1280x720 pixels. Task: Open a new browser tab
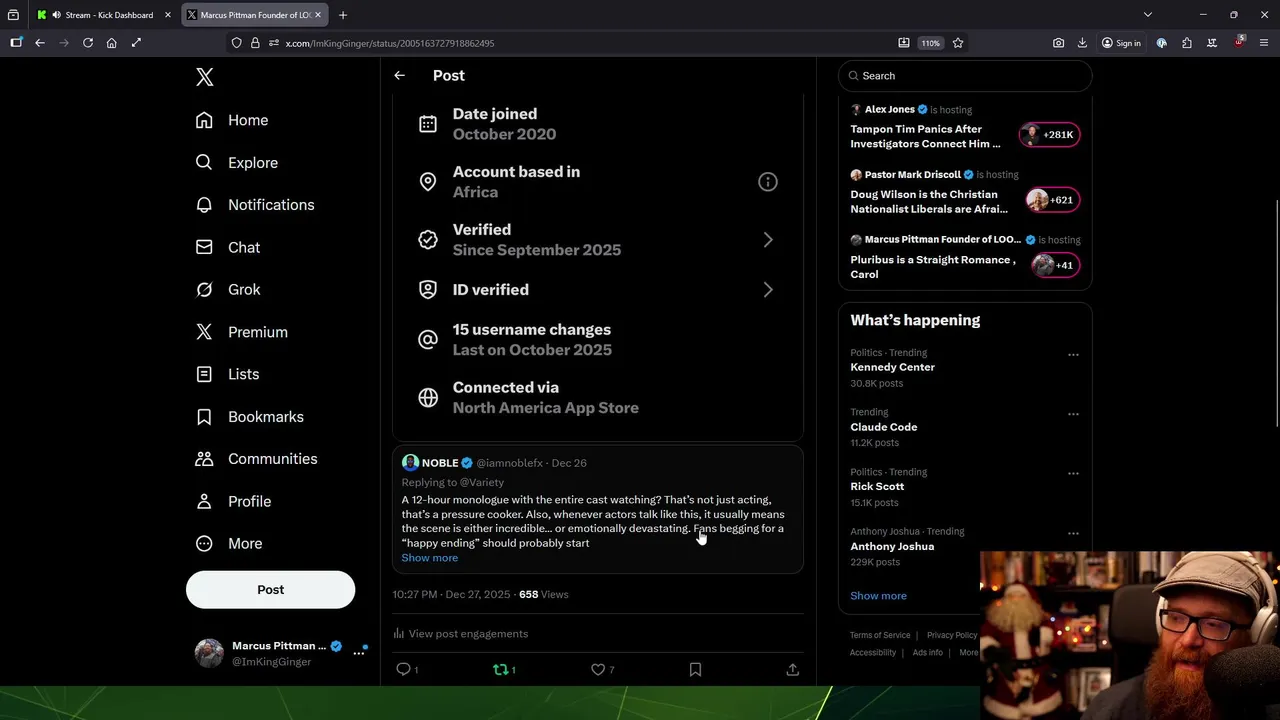(x=342, y=15)
